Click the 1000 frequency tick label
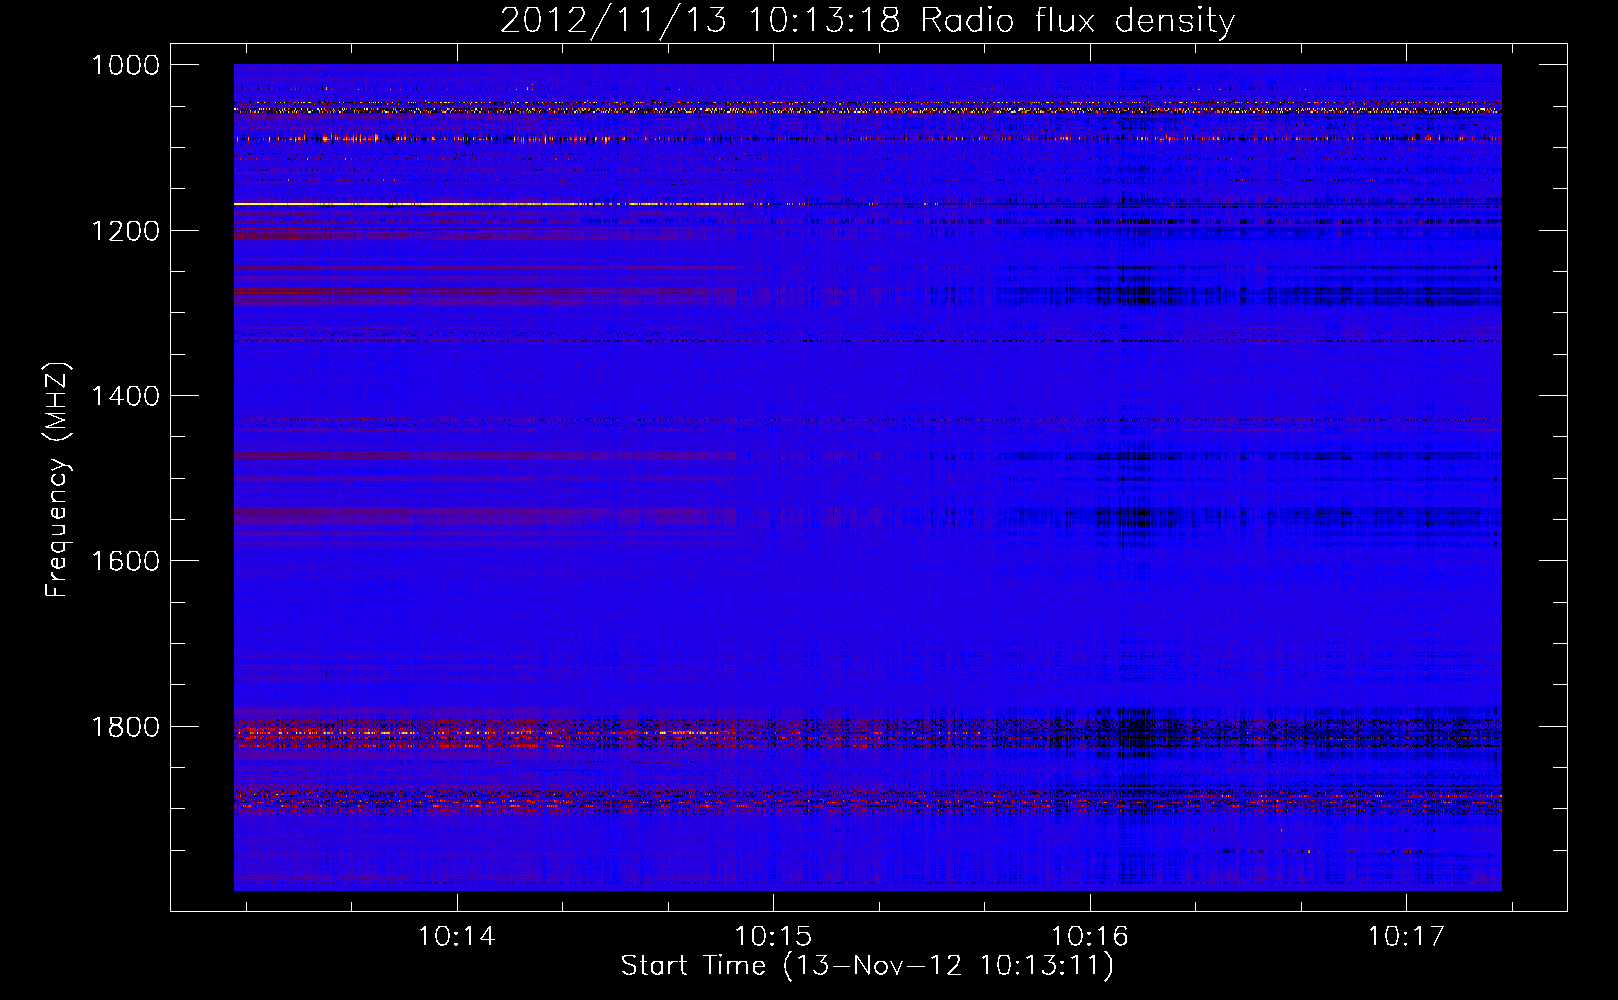 (x=125, y=65)
